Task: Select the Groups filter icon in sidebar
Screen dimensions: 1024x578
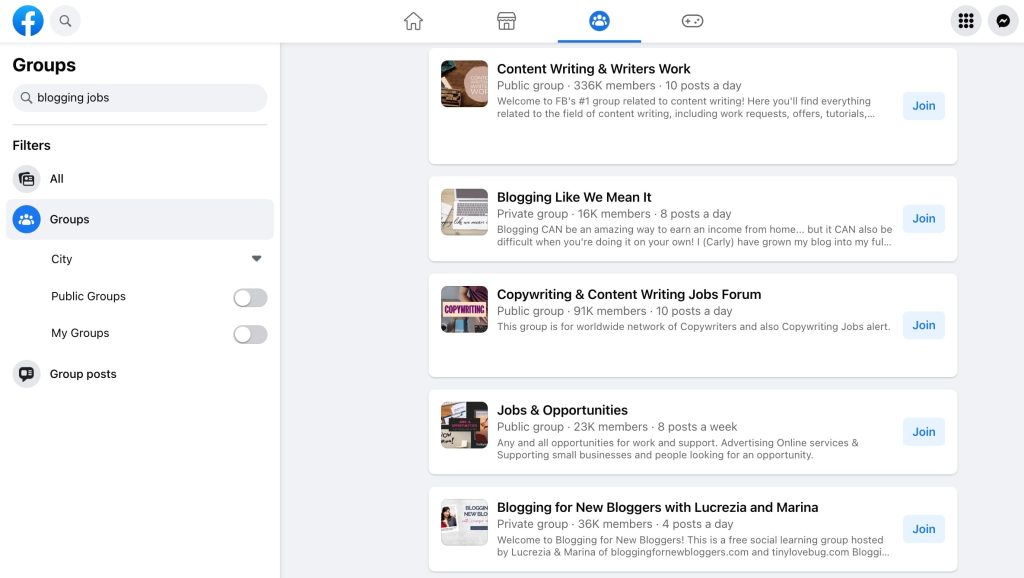Action: 26,218
